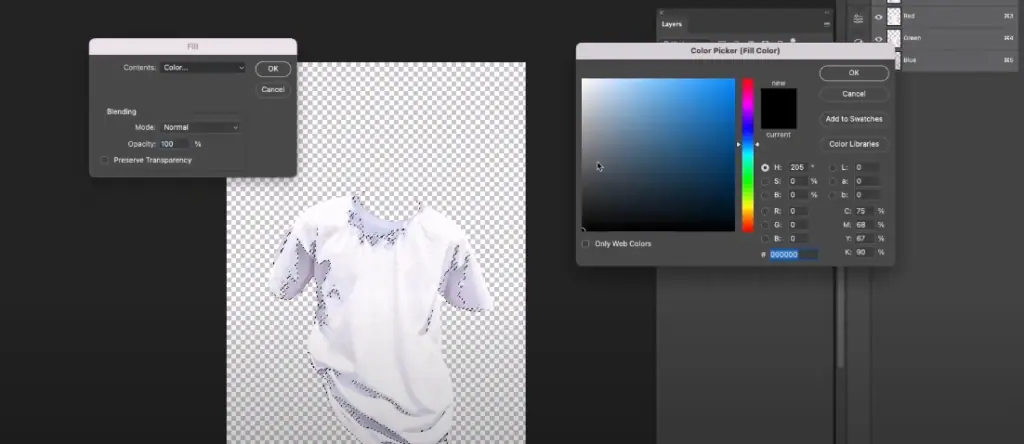Select the S saturation radio button
Screen dimensions: 1024x444
[766, 181]
